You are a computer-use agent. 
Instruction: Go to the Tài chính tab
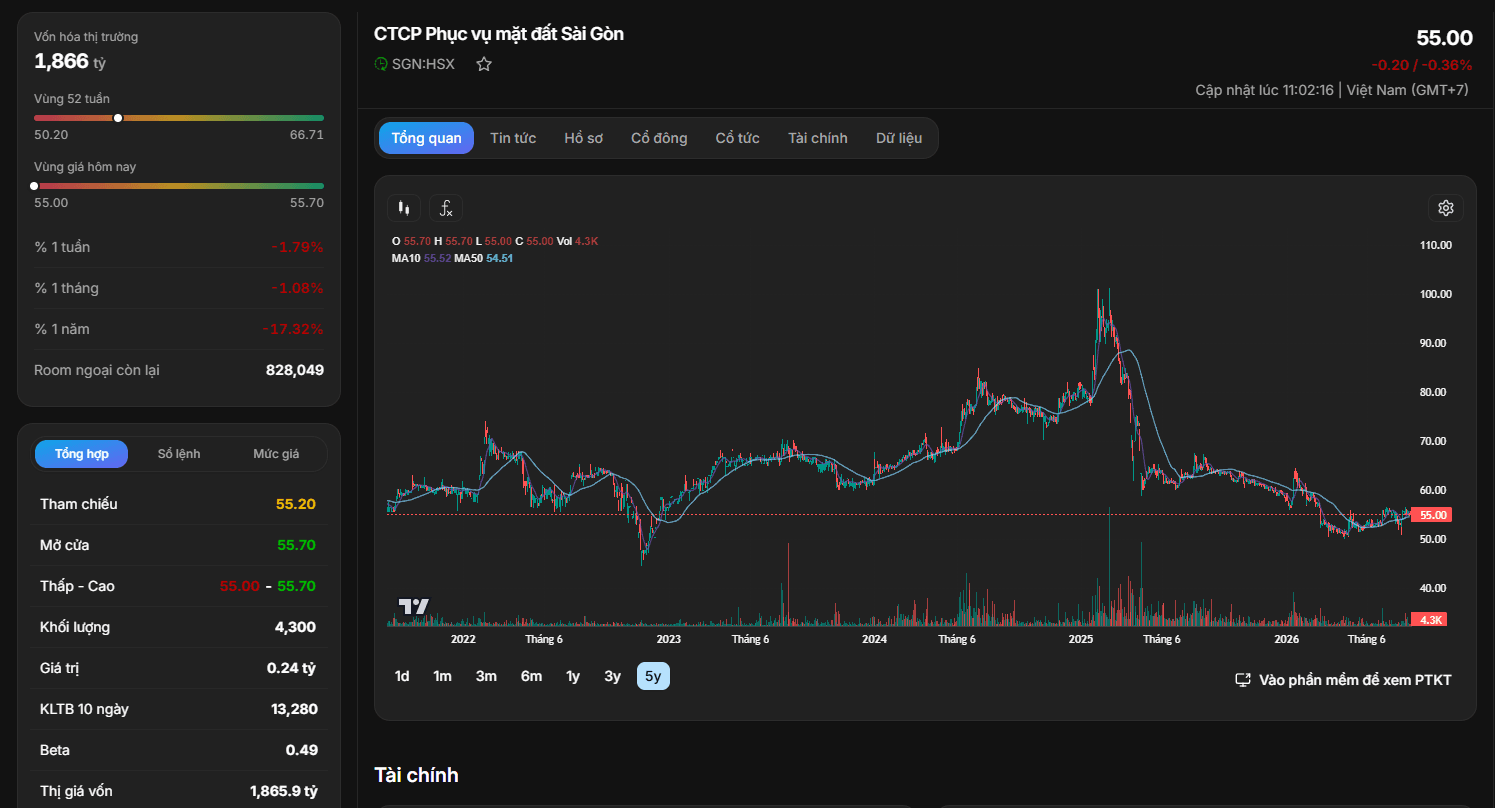pyautogui.click(x=818, y=138)
